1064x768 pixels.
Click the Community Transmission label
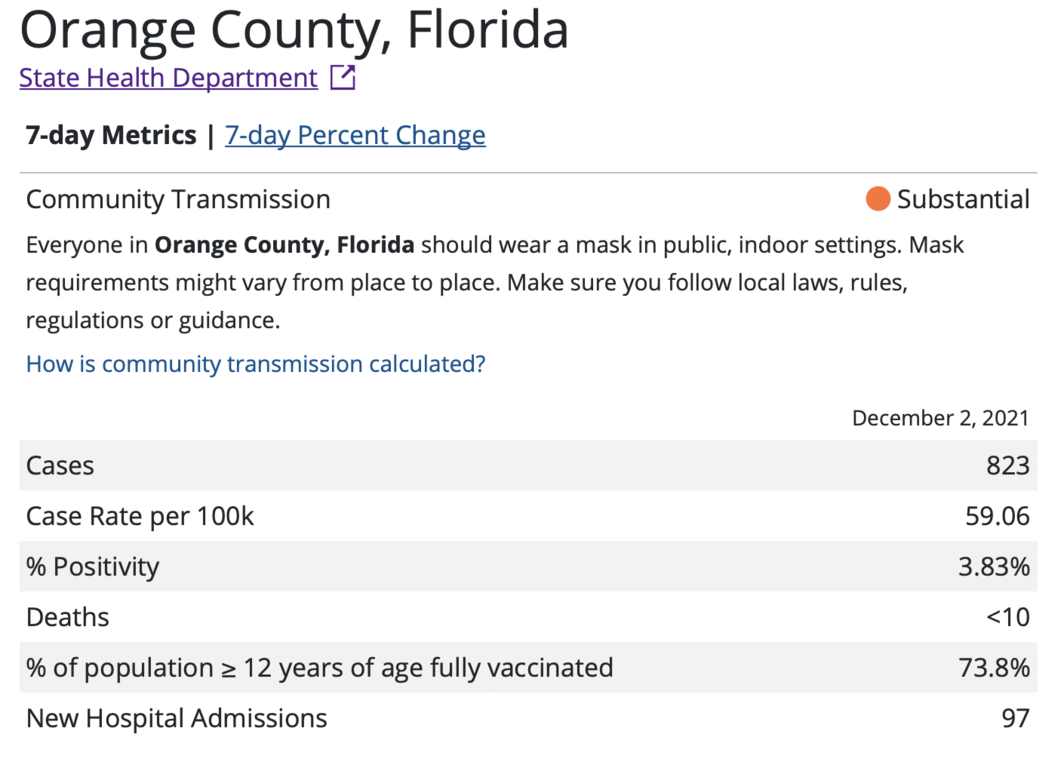click(x=178, y=200)
